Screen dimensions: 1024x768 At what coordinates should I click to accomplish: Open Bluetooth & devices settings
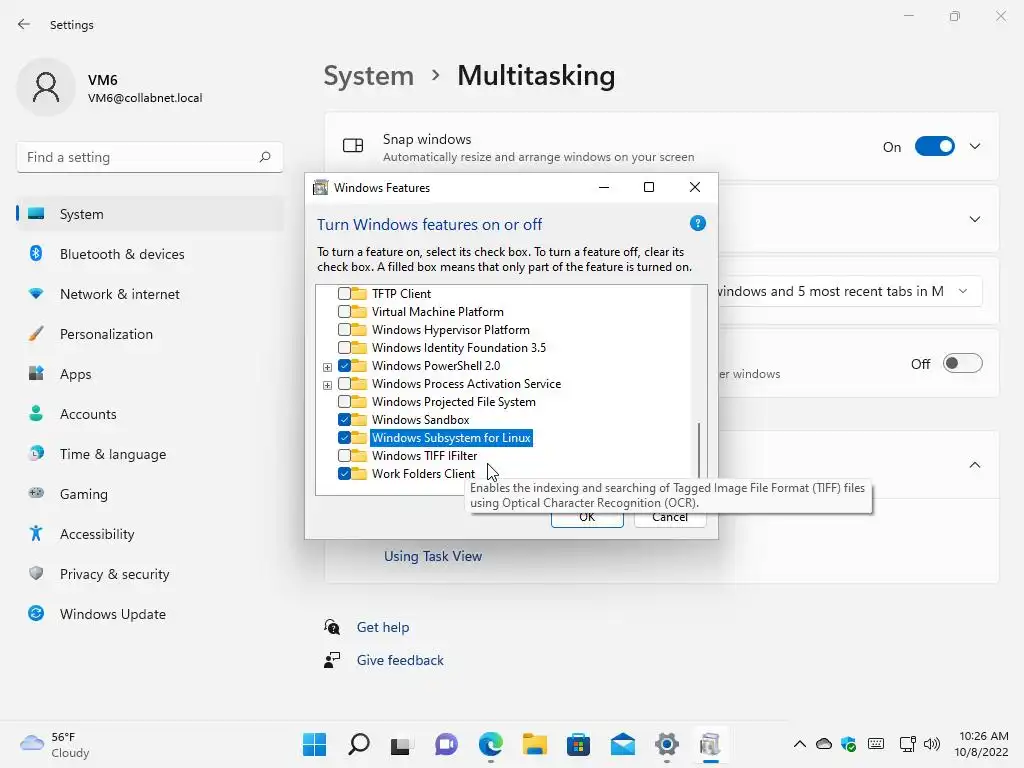coord(150,254)
